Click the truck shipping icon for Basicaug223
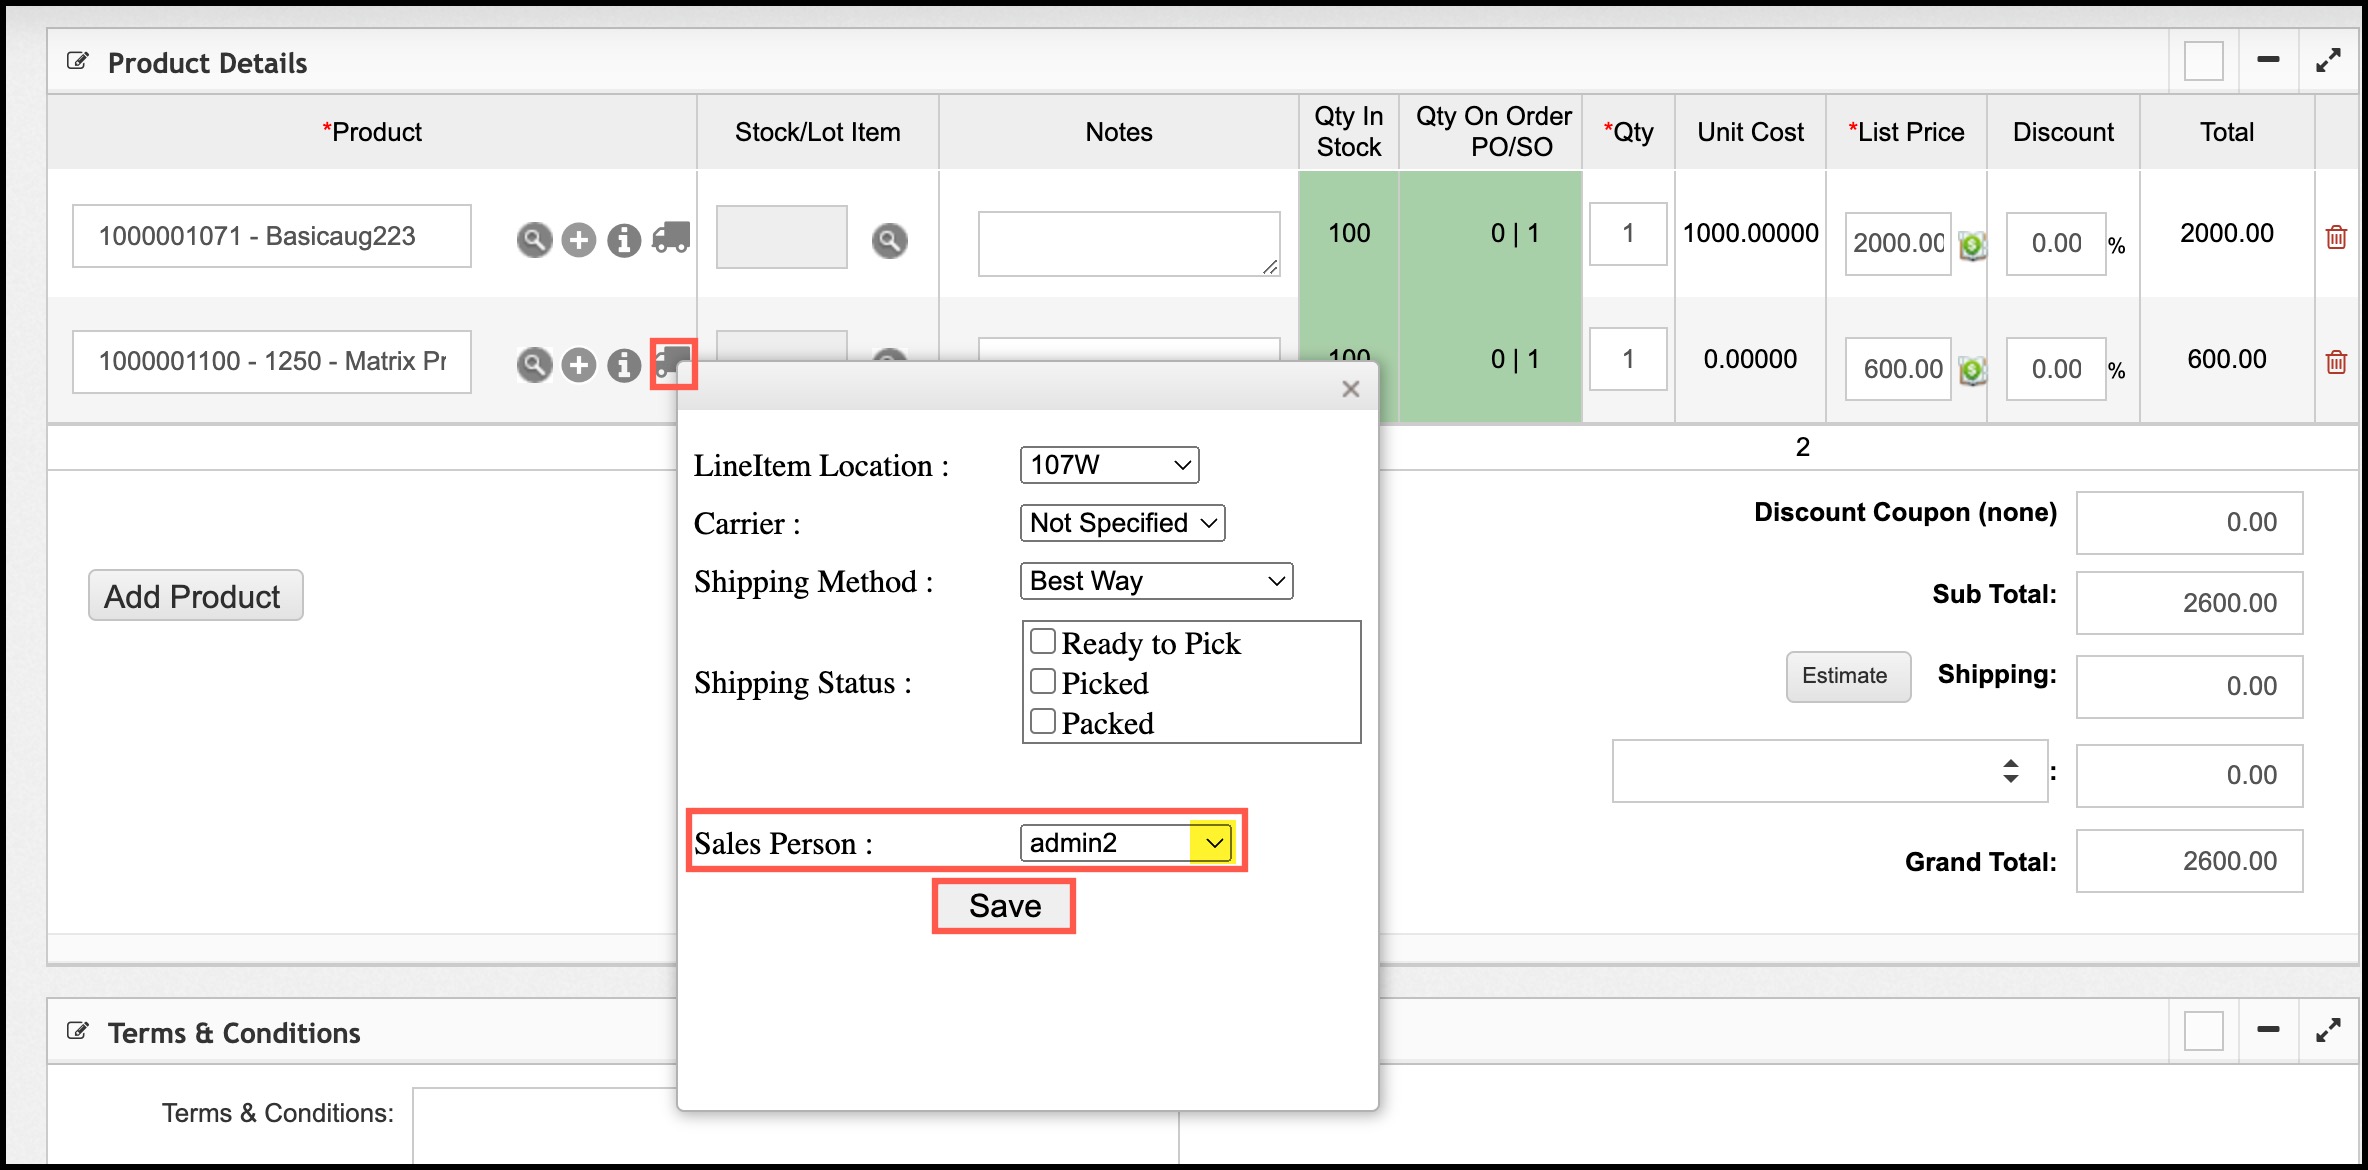 [670, 238]
